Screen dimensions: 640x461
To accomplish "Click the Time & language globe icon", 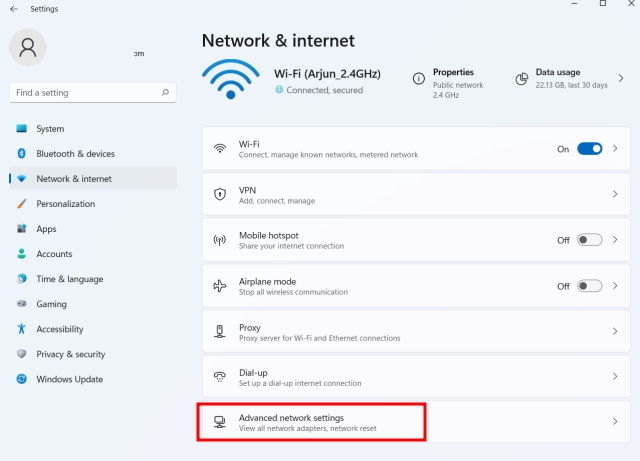I will (22, 278).
